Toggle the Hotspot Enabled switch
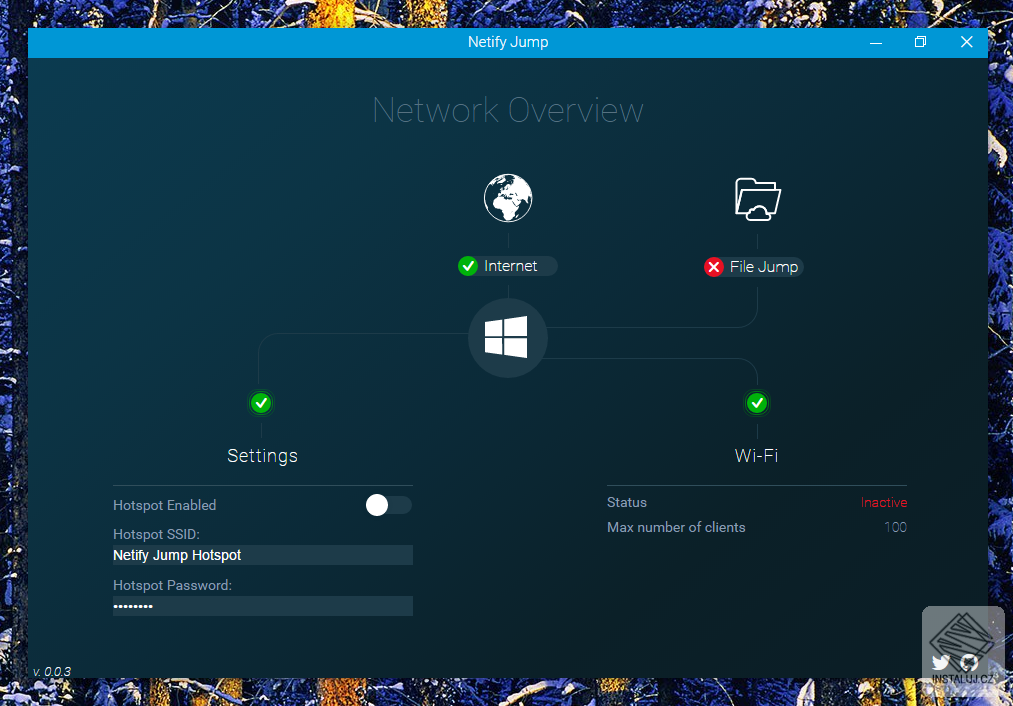1013x706 pixels. tap(388, 505)
